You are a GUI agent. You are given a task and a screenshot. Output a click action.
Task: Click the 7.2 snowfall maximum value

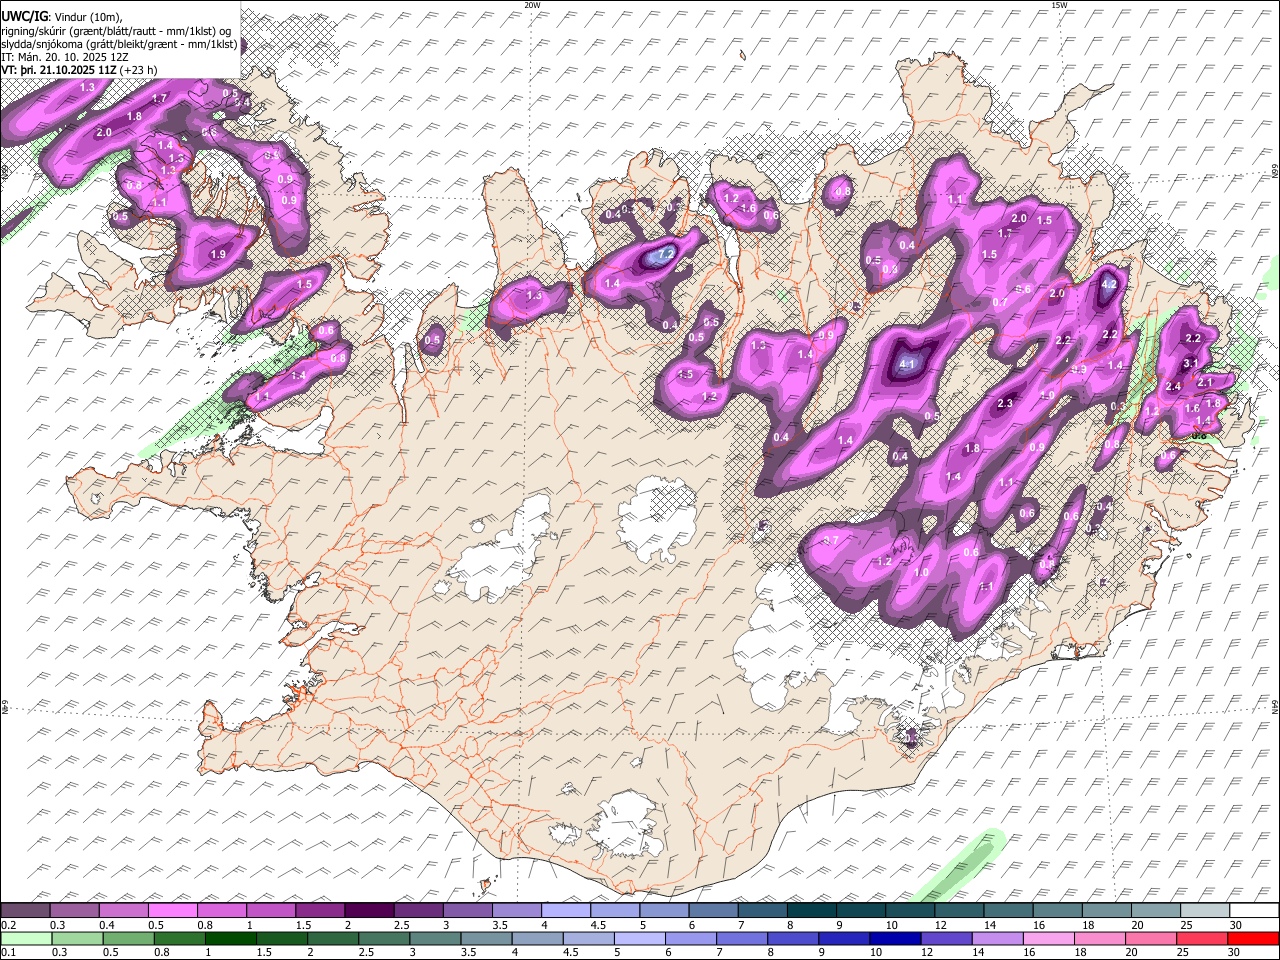coord(667,256)
